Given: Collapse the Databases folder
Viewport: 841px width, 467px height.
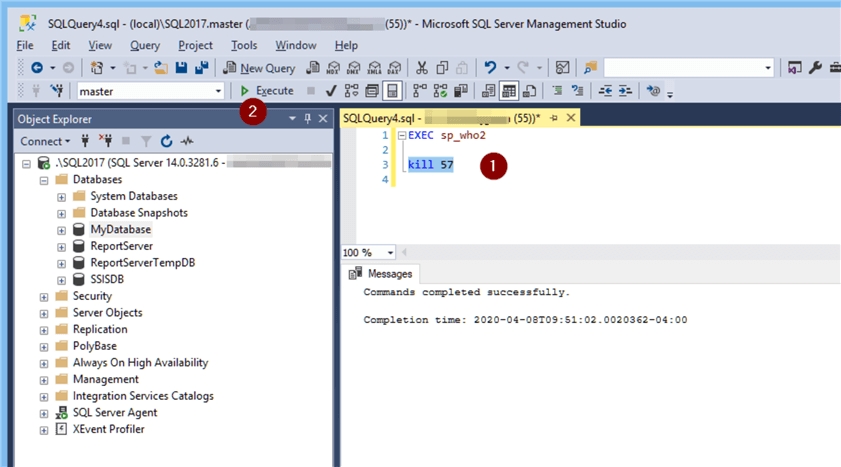Looking at the screenshot, I should tap(44, 180).
